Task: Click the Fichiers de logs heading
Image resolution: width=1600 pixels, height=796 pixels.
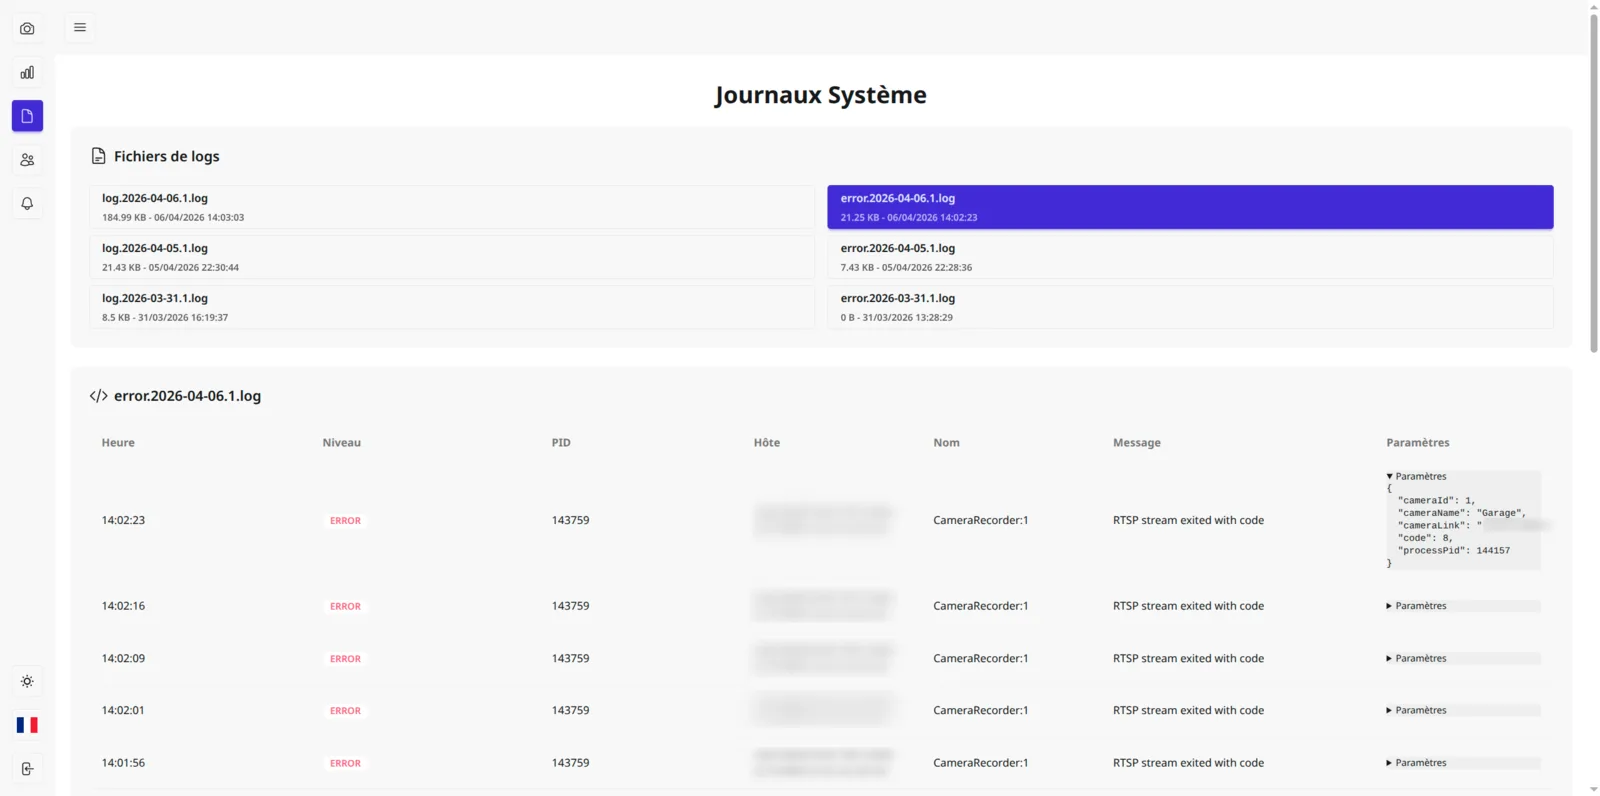Action: point(166,156)
